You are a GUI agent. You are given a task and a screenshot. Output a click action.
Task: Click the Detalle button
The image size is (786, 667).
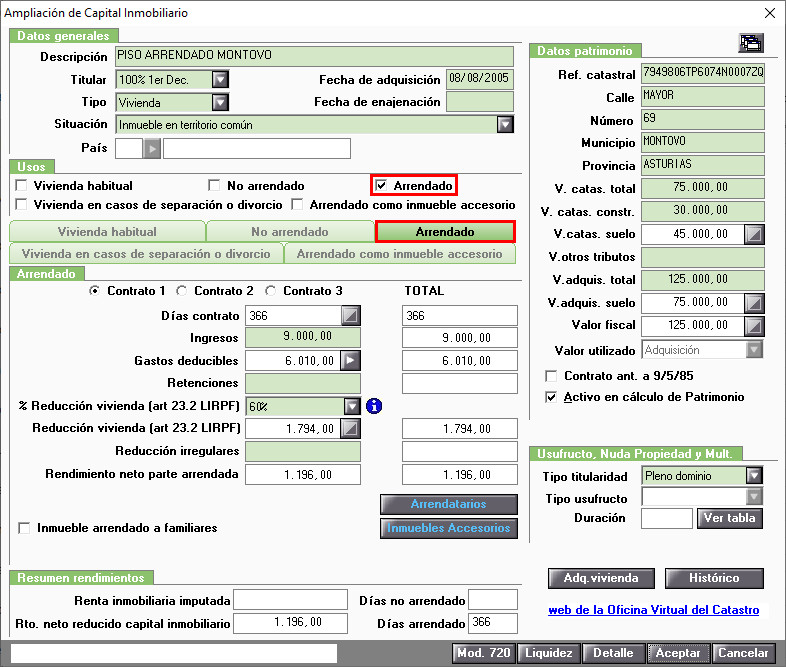pos(614,653)
